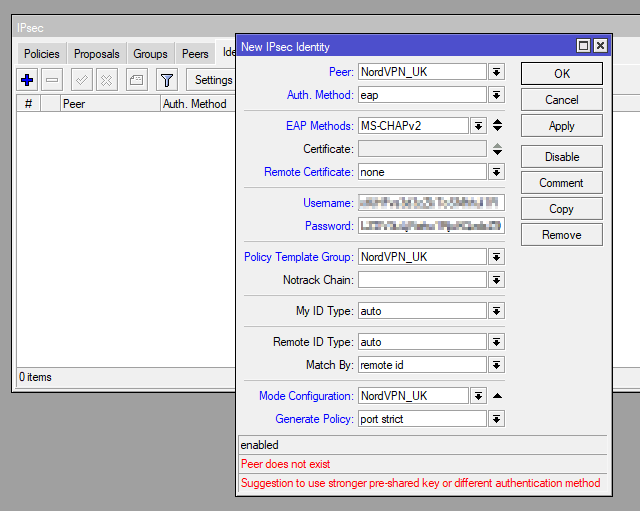Click the Username input field
The image size is (640, 511).
coord(431,203)
